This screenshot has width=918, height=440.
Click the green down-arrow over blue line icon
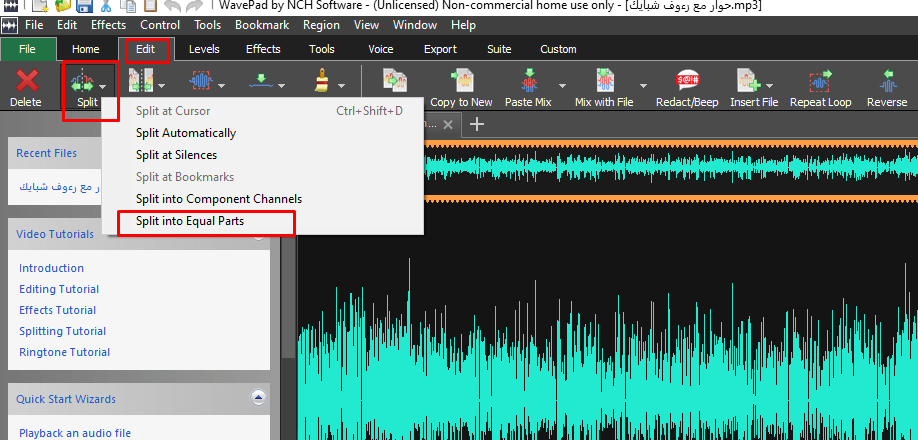pyautogui.click(x=261, y=81)
